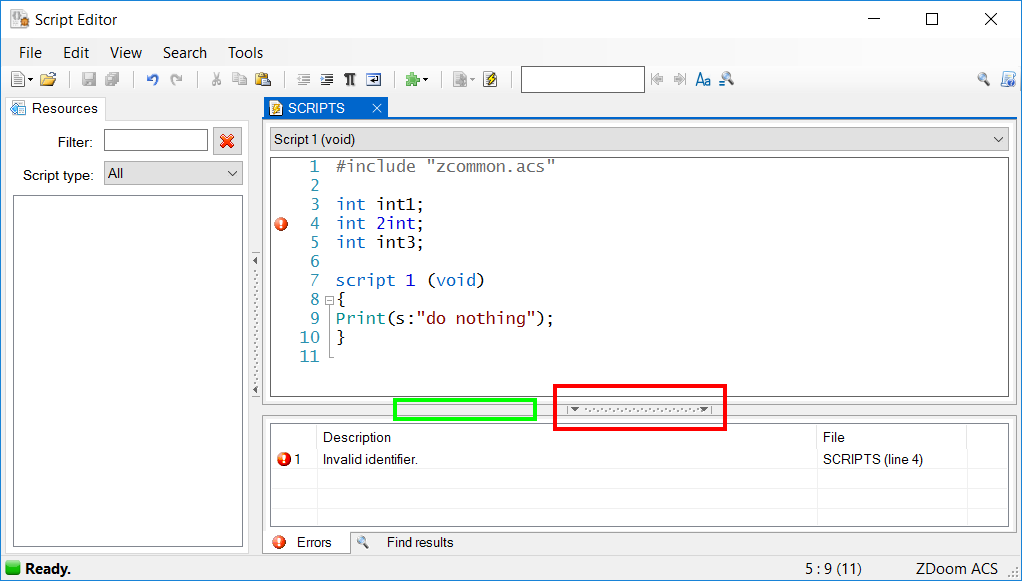Close the SCRIPTS editor tab
This screenshot has height=581, width=1022.
(x=376, y=107)
